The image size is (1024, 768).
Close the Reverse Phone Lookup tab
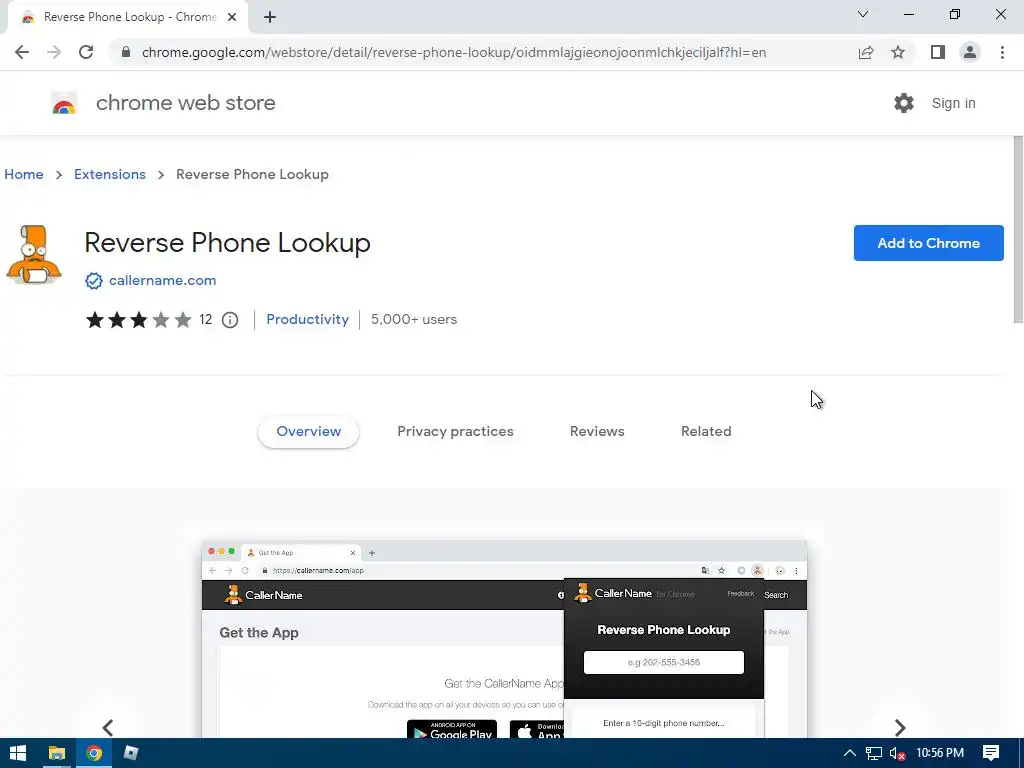click(232, 17)
